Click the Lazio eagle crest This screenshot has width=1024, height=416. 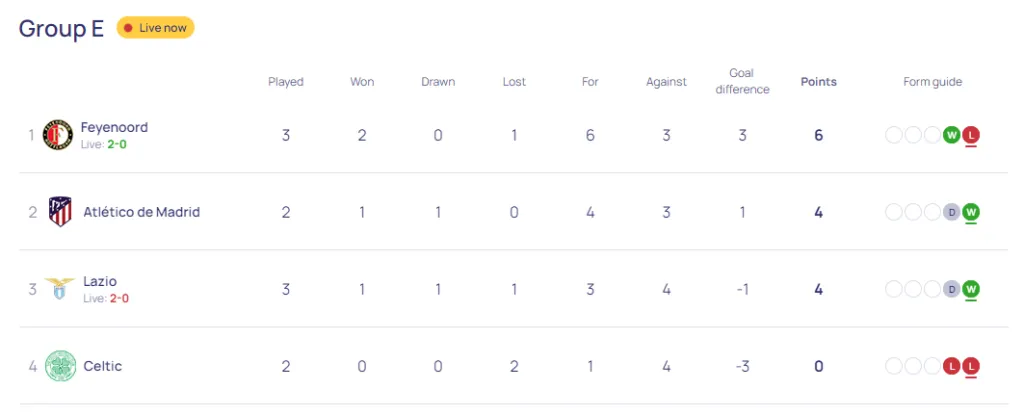tap(60, 289)
